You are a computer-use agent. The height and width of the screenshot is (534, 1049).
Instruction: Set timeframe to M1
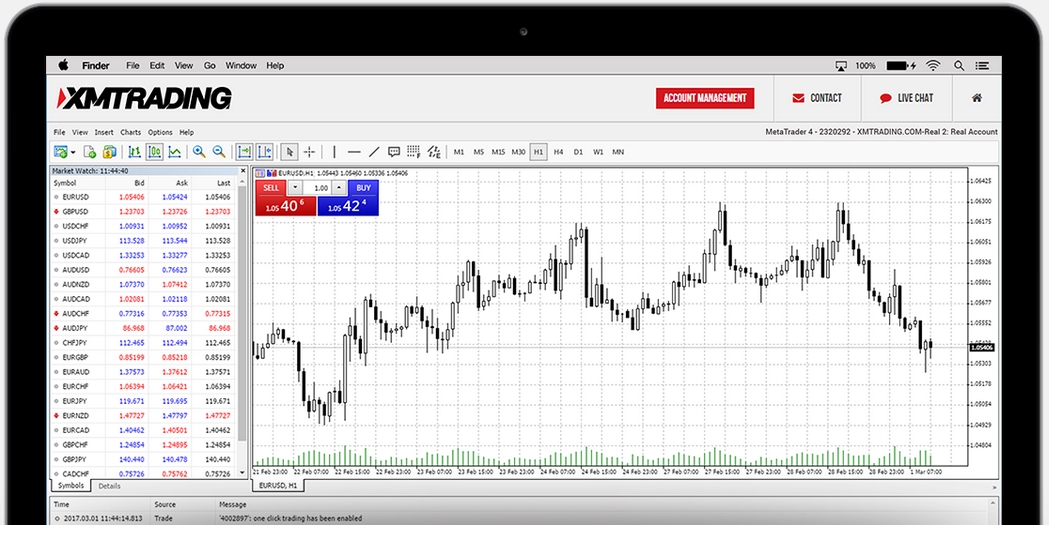[459, 152]
